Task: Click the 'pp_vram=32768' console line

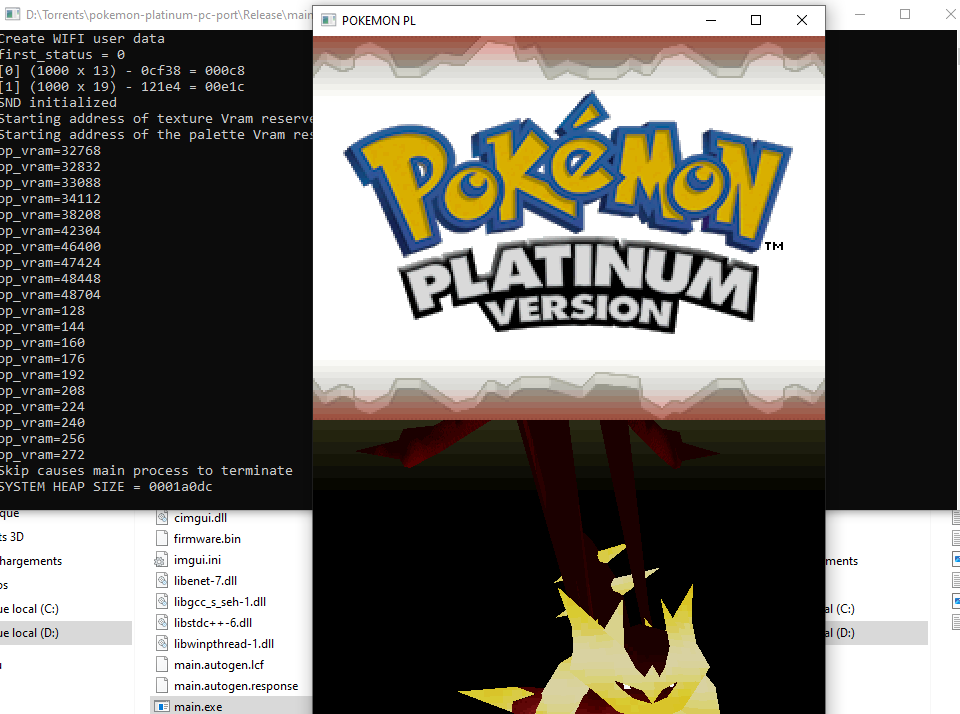Action: coord(50,151)
